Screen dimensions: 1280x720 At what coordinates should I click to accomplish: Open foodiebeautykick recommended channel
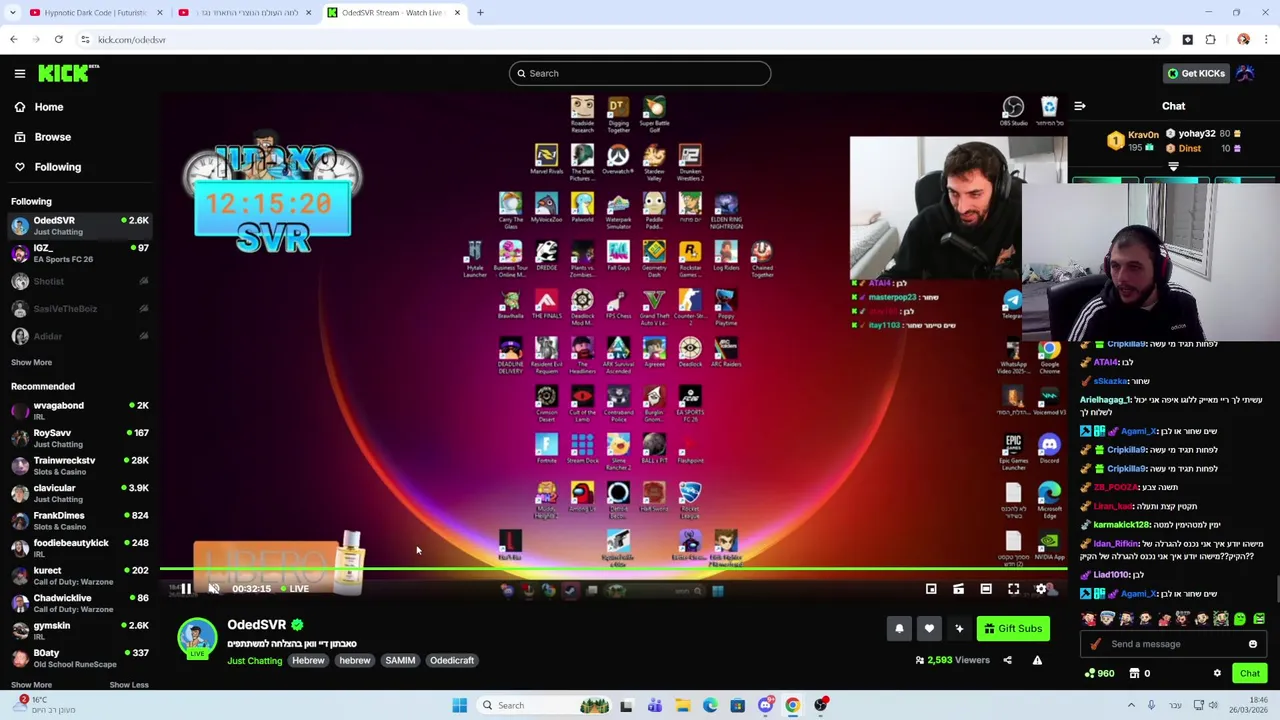[80, 548]
